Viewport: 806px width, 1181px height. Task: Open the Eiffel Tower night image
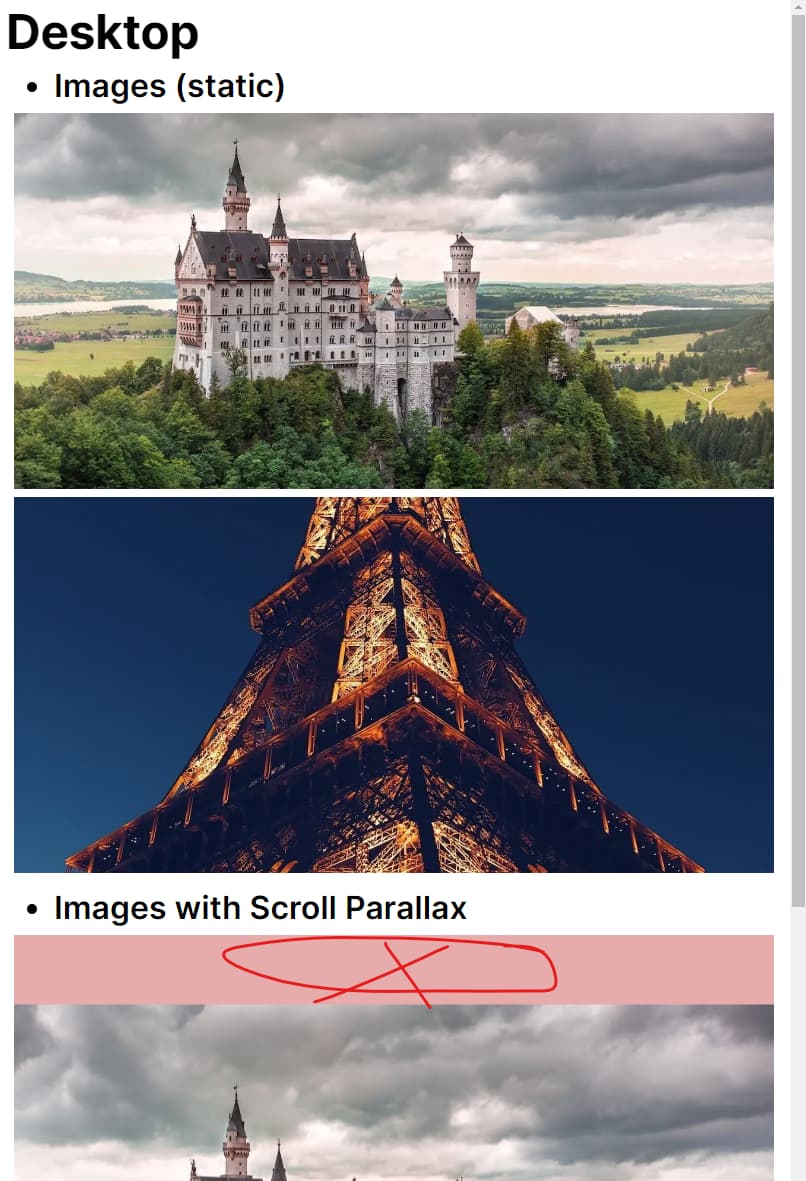394,685
